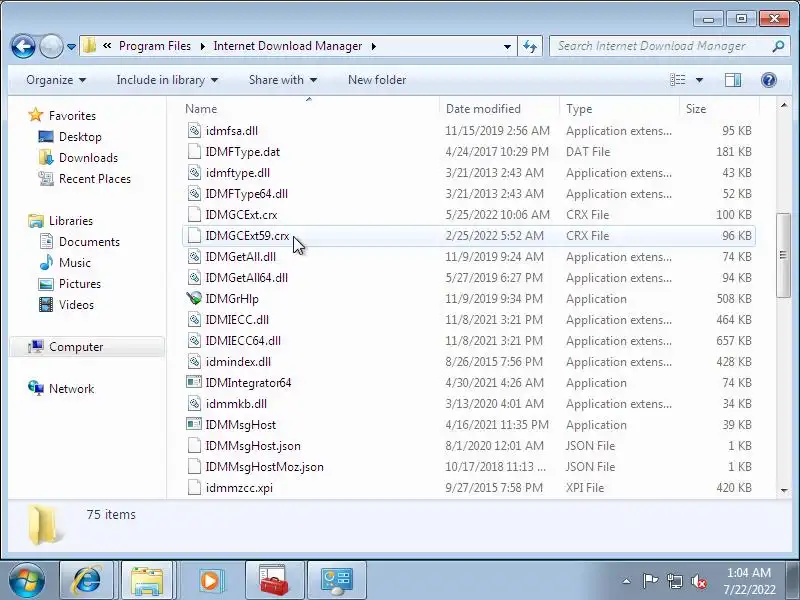Select idmindex.dll file icon

click(194, 362)
